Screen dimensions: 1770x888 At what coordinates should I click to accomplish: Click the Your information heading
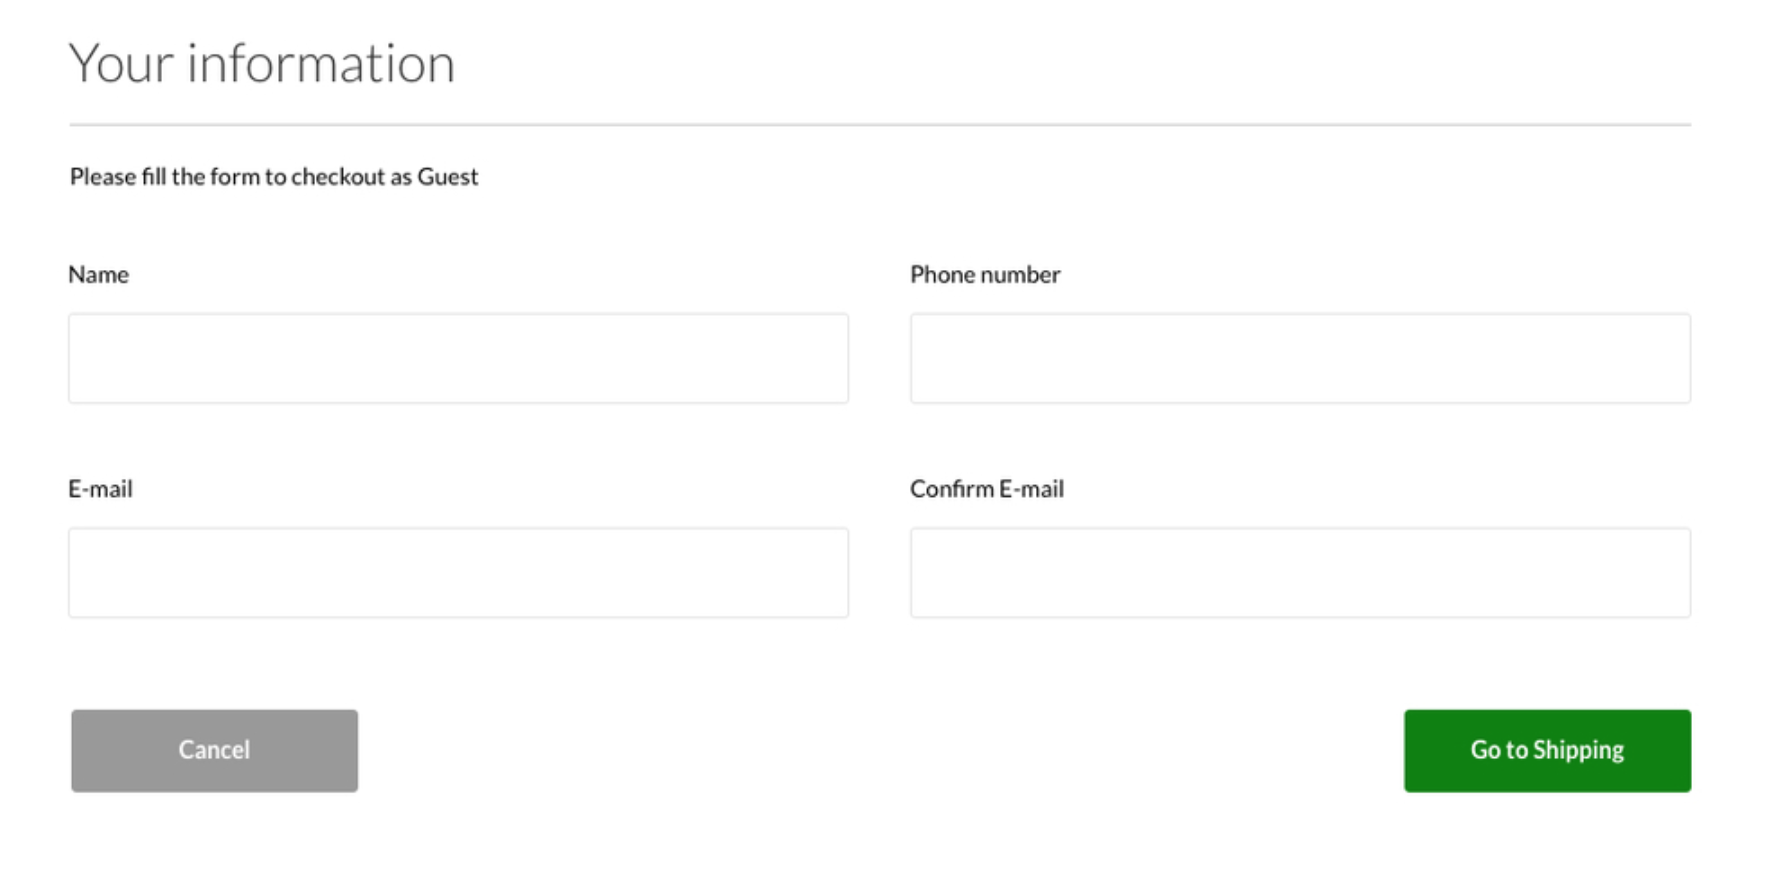[x=262, y=63]
